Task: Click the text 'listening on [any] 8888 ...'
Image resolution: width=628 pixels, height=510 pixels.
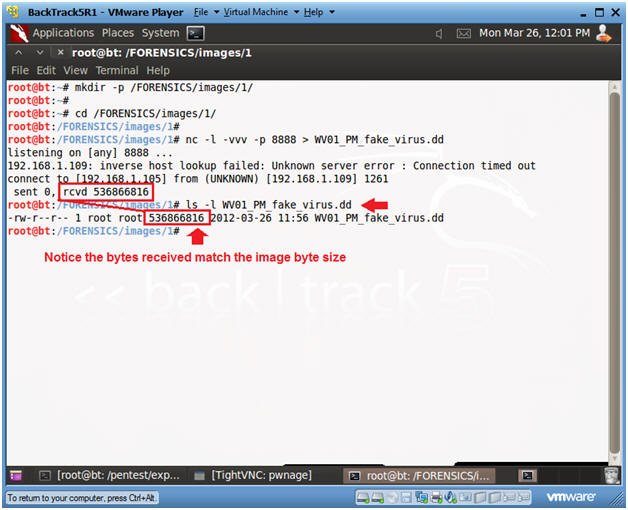Action: point(90,153)
